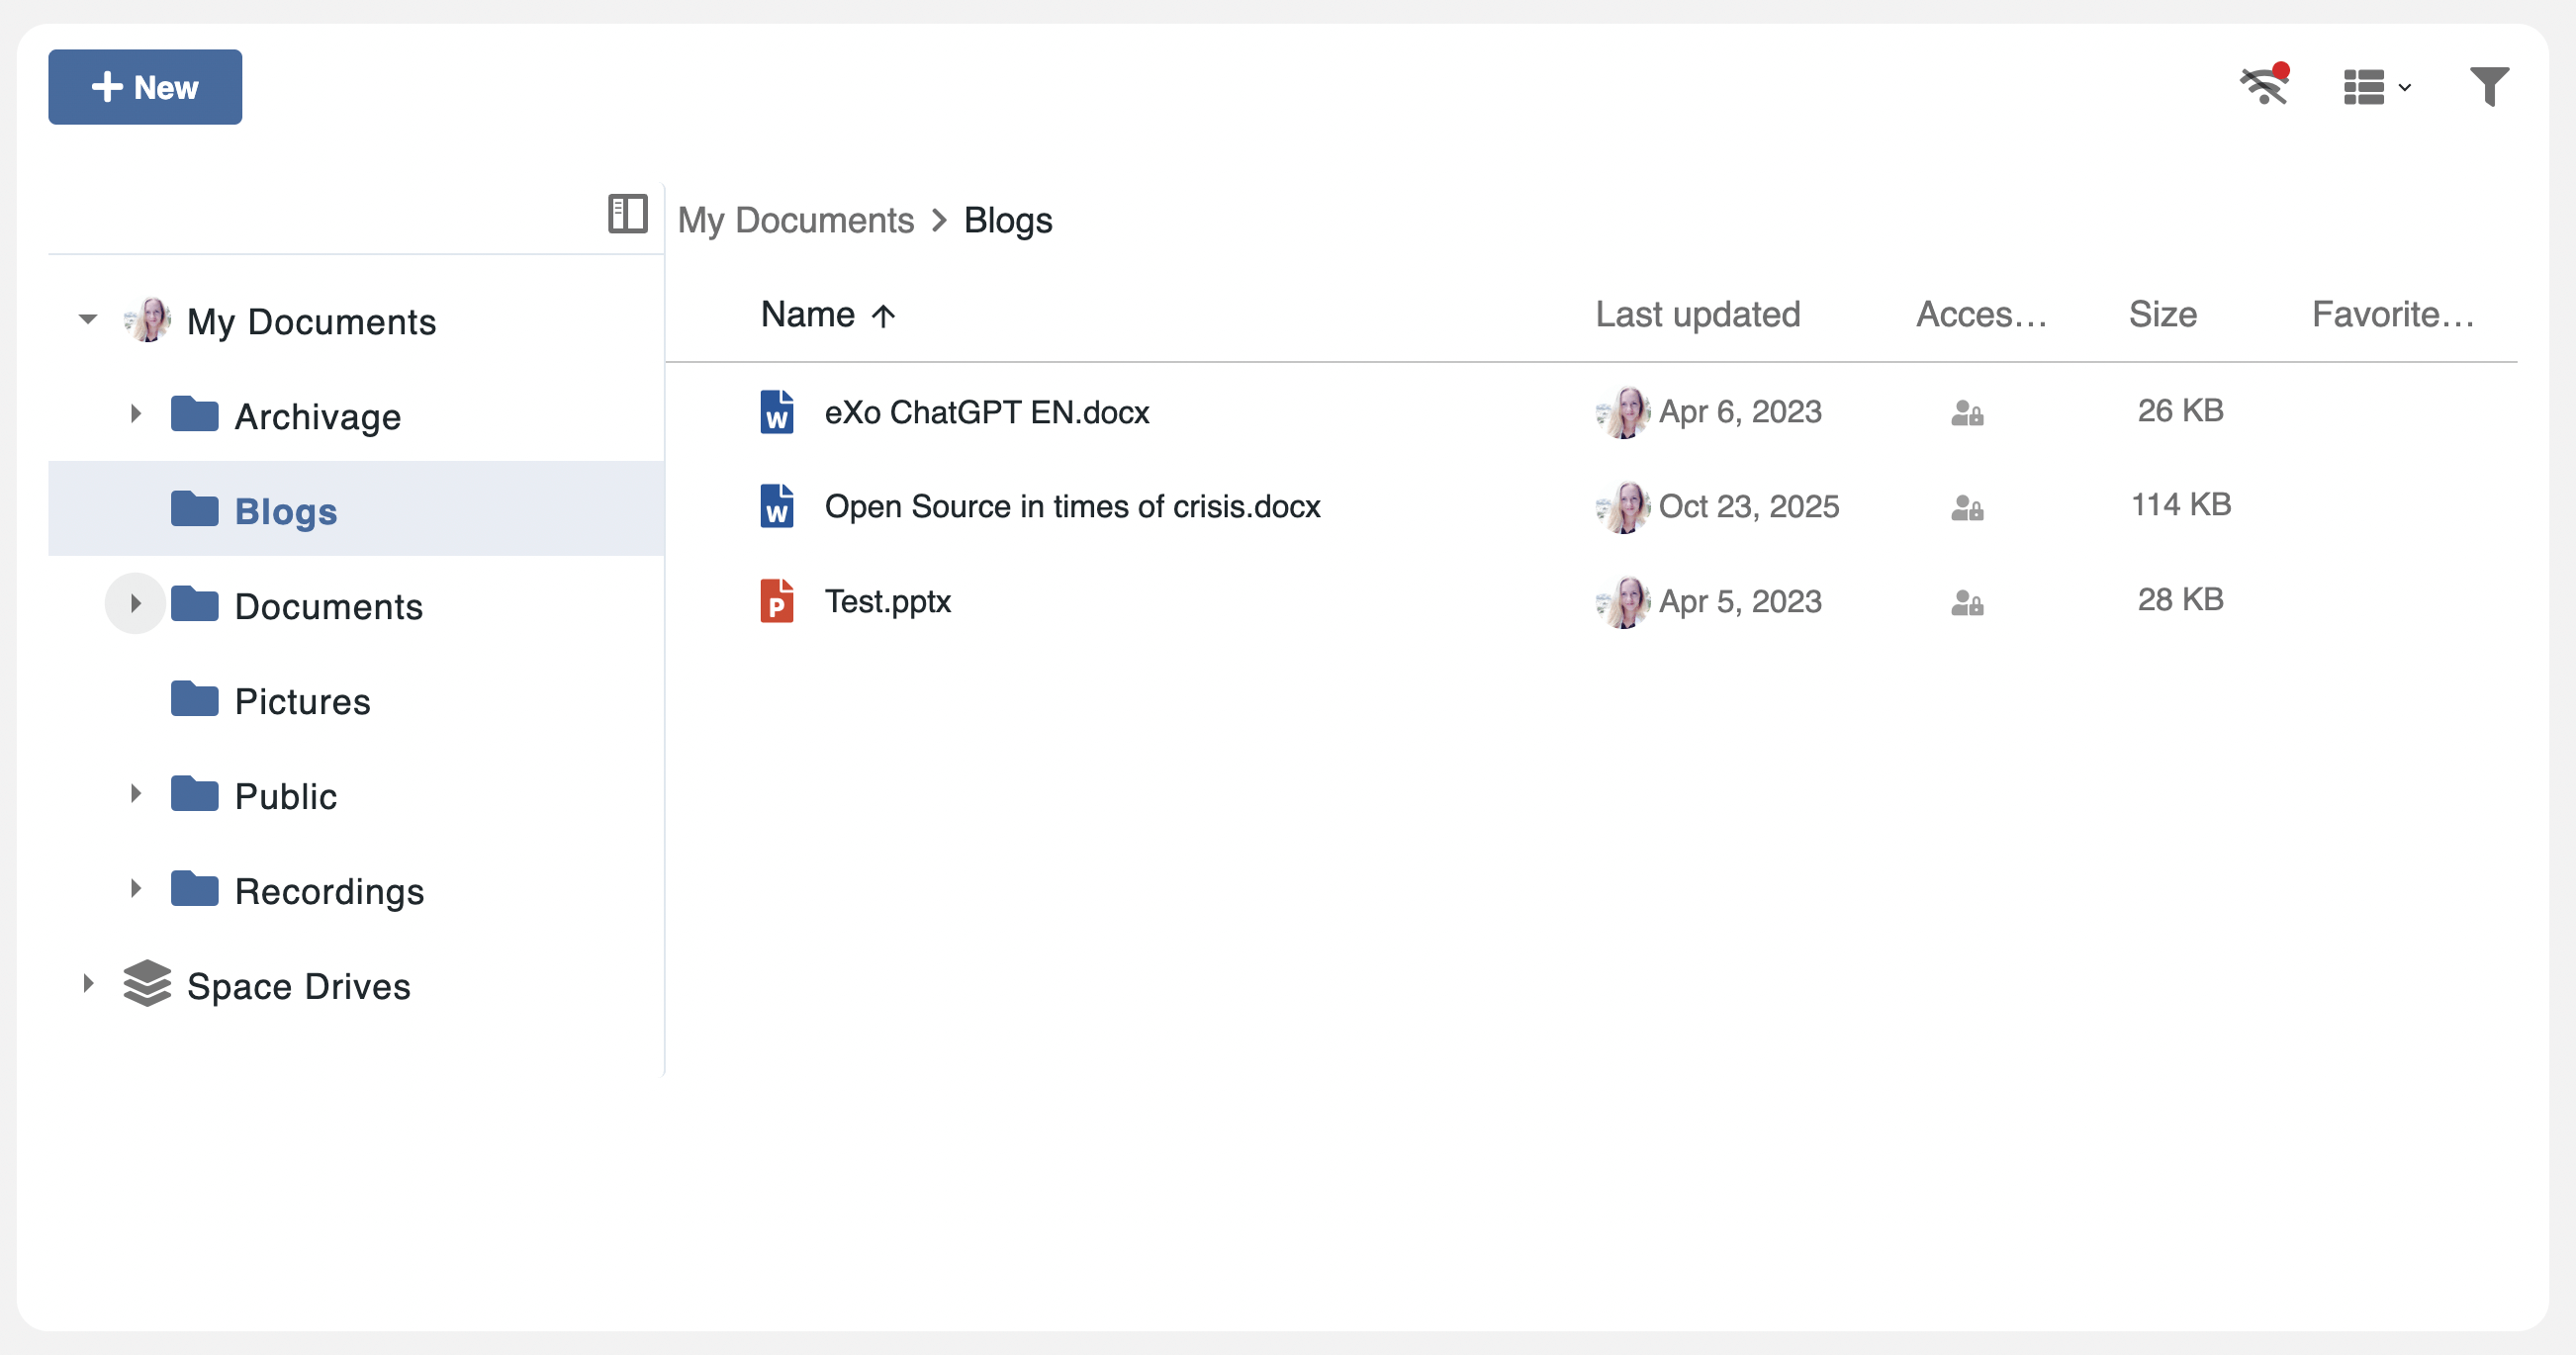Screen dimensions: 2576x1355
Task: Collapse the My Documents tree
Action: [x=88, y=320]
